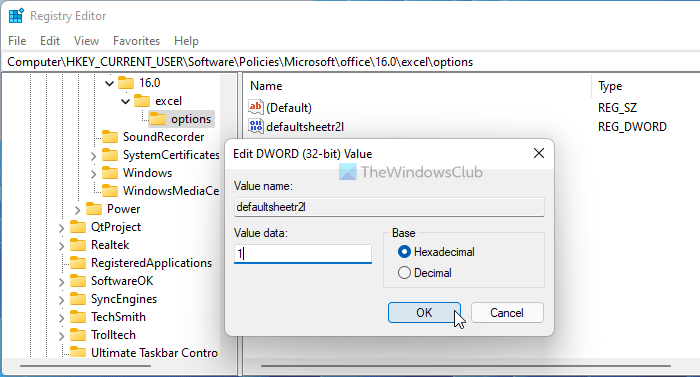Select the QtProject folder icon
This screenshot has width=700, height=377.
(x=78, y=226)
